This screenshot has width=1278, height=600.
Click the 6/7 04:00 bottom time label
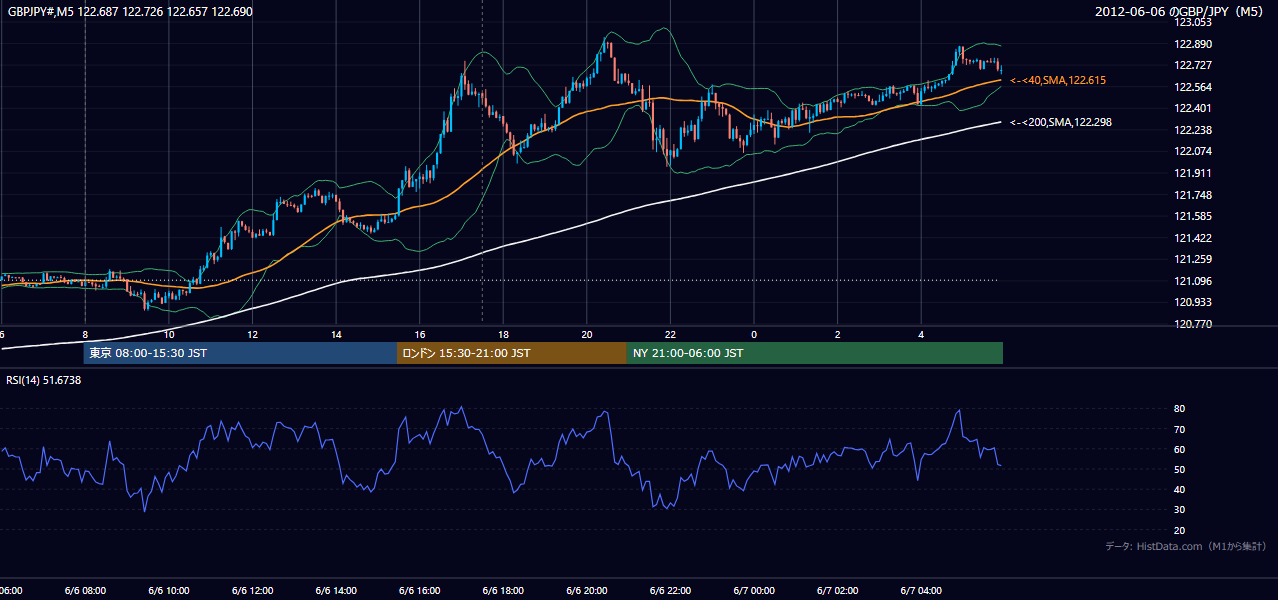point(921,591)
